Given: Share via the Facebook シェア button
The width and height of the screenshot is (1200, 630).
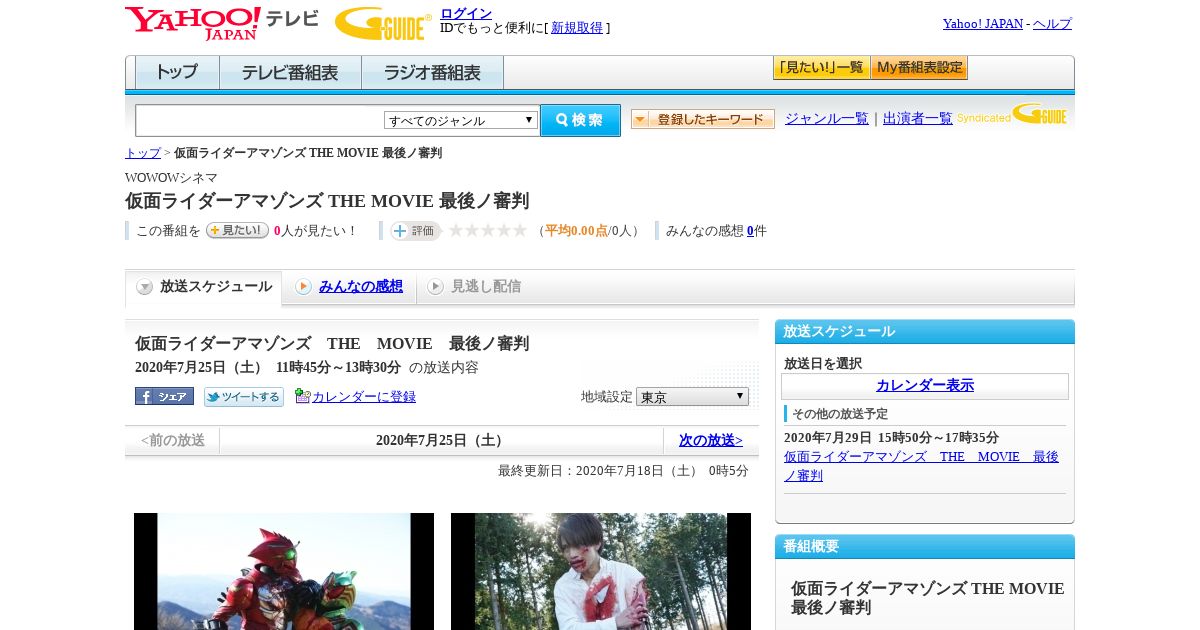Looking at the screenshot, I should click(x=164, y=396).
